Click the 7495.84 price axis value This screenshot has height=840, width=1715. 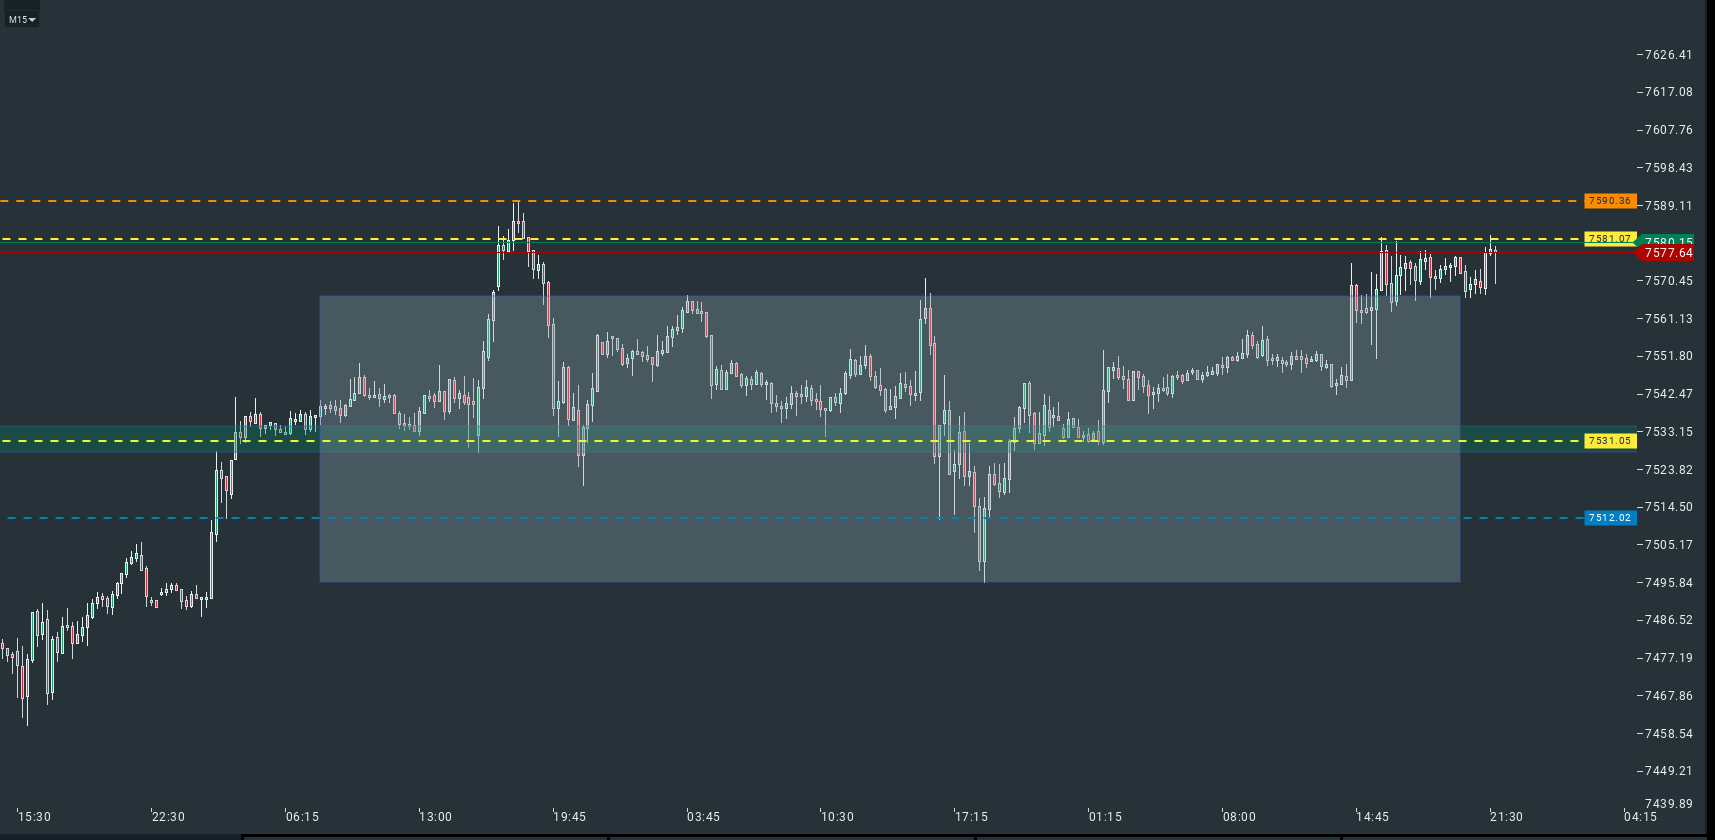point(1668,583)
